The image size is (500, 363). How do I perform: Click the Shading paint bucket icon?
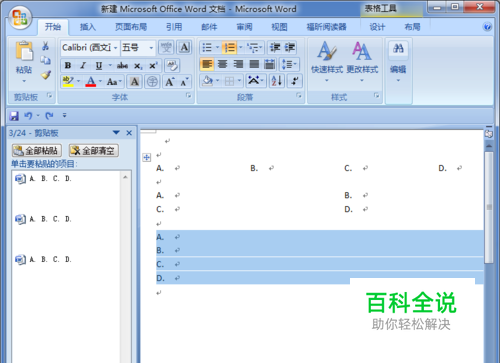tap(207, 81)
